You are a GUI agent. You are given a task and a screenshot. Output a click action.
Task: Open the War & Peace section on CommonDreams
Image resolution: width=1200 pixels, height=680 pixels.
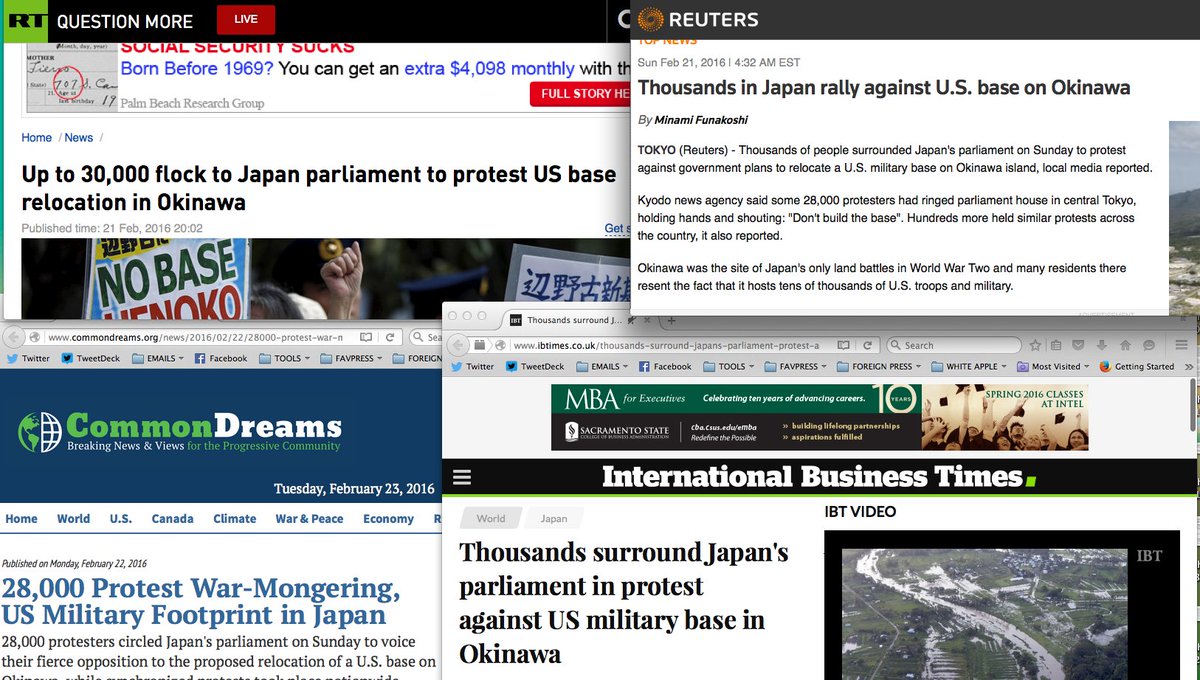coord(309,519)
